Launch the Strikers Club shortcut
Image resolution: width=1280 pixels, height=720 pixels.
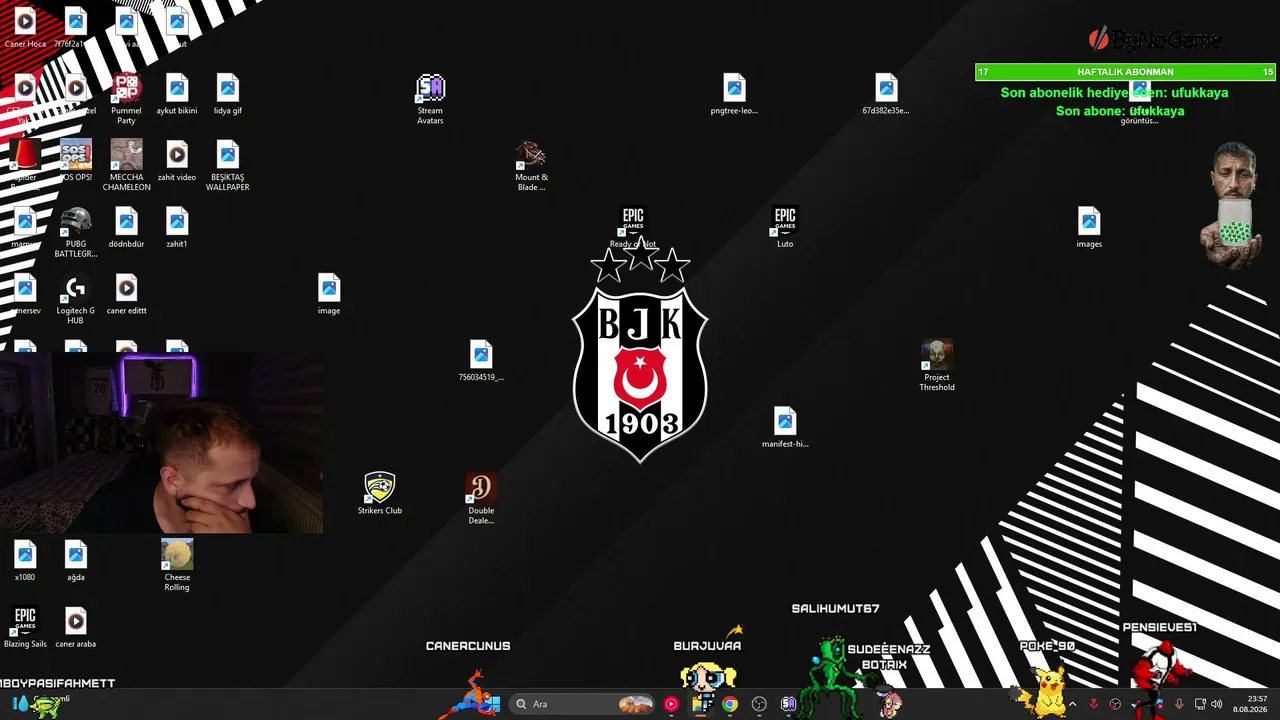pyautogui.click(x=380, y=494)
